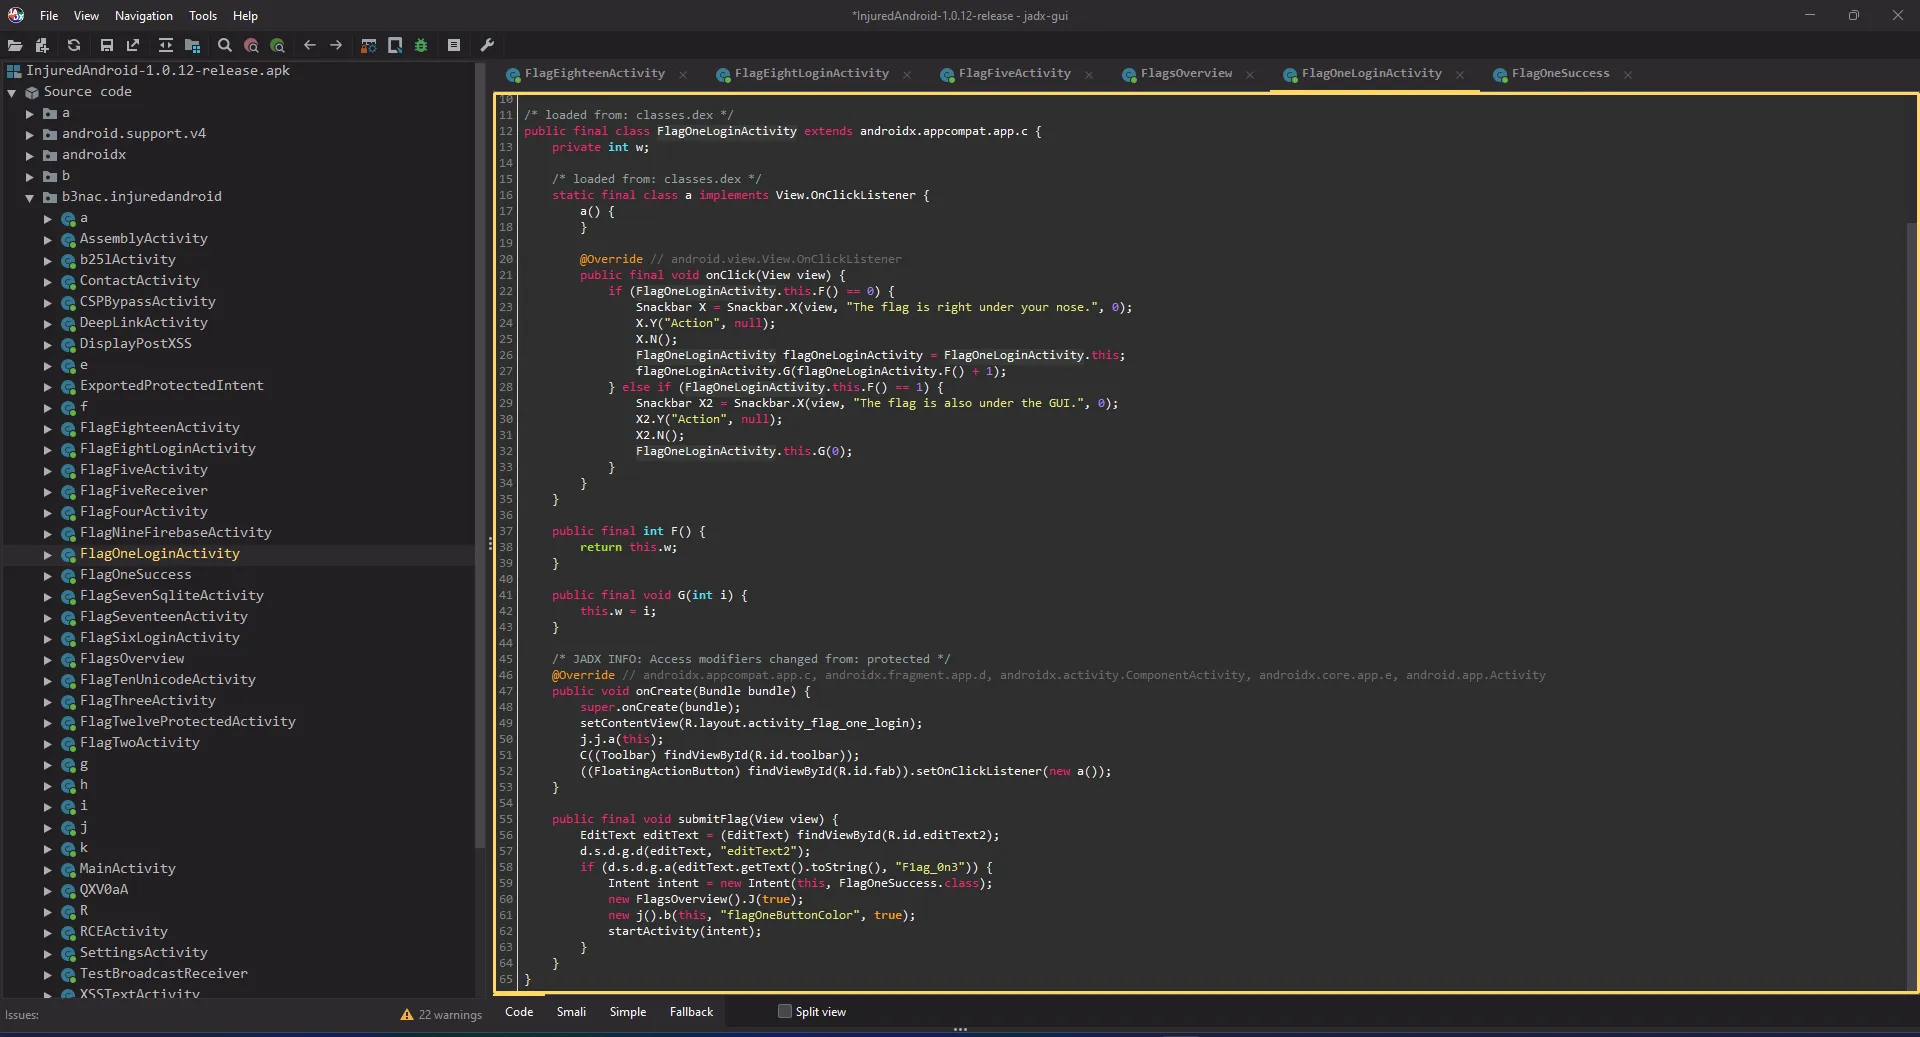The image size is (1920, 1037).
Task: Click the save all floppy disk icon
Action: (x=107, y=45)
